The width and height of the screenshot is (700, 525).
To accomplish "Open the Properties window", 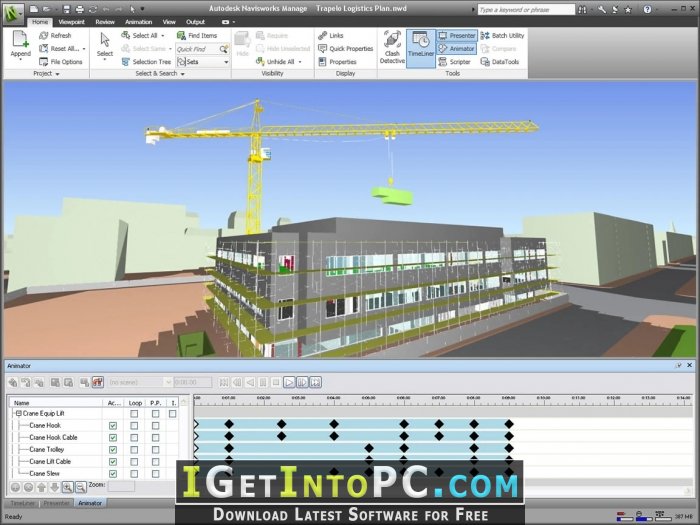I will coord(337,62).
